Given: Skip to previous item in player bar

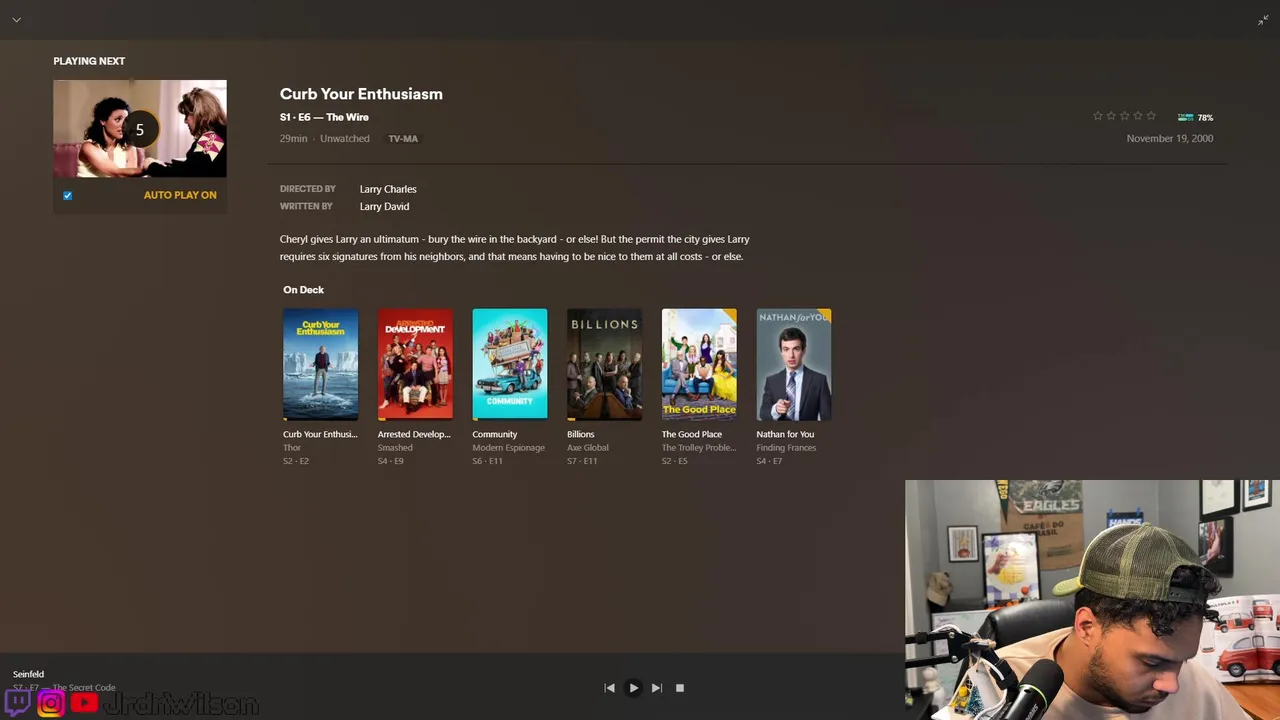Looking at the screenshot, I should tap(609, 688).
